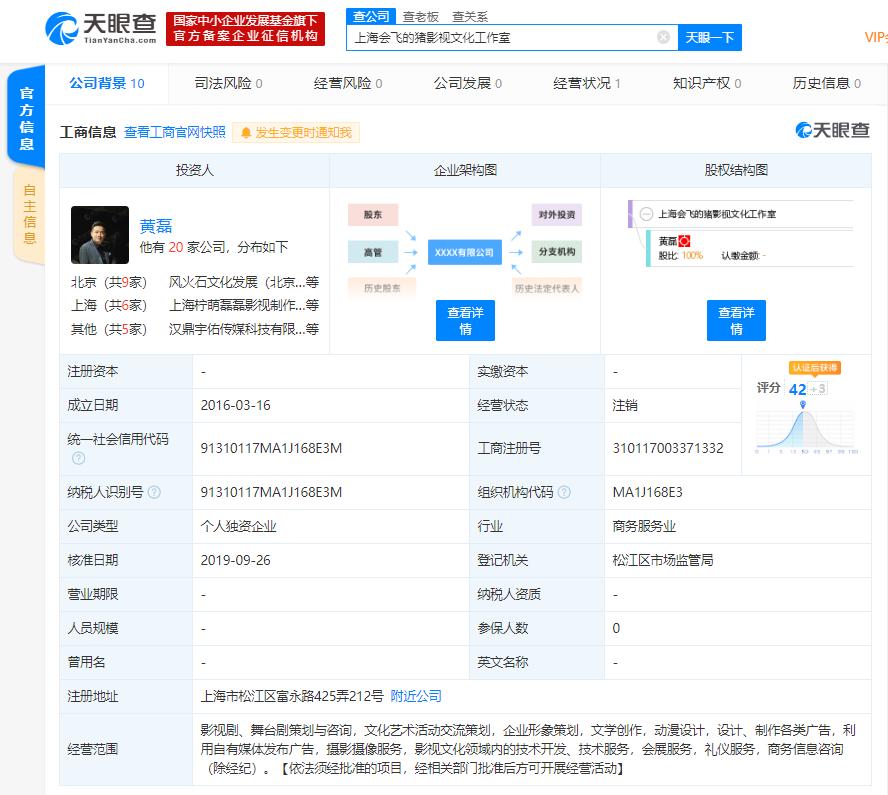Open the help icon beside 统一社会信用代码
Screen dimensions: 888x795
click(x=78, y=457)
